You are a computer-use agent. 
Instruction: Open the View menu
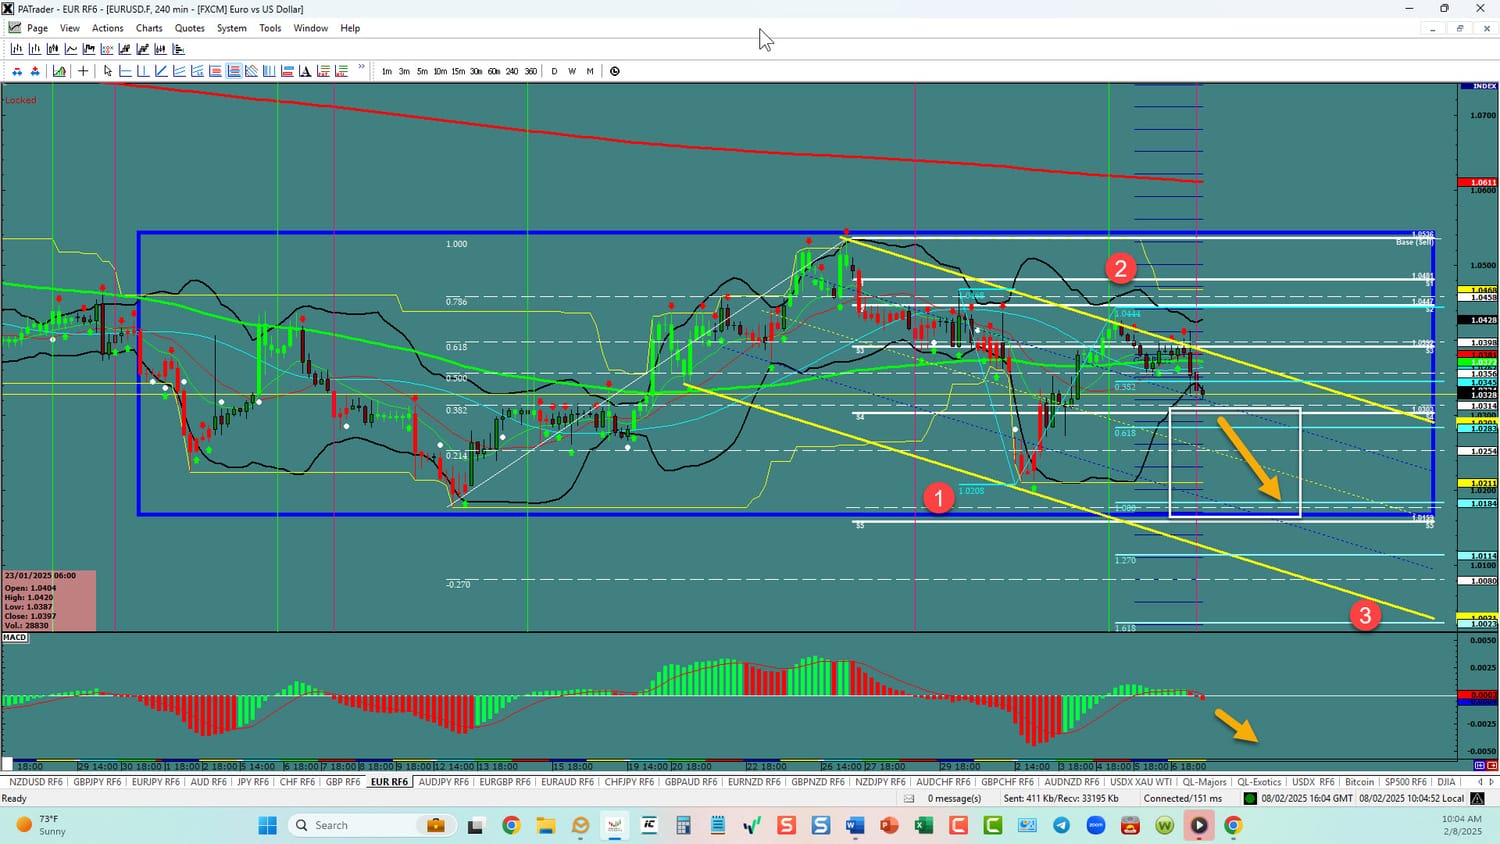click(x=70, y=28)
